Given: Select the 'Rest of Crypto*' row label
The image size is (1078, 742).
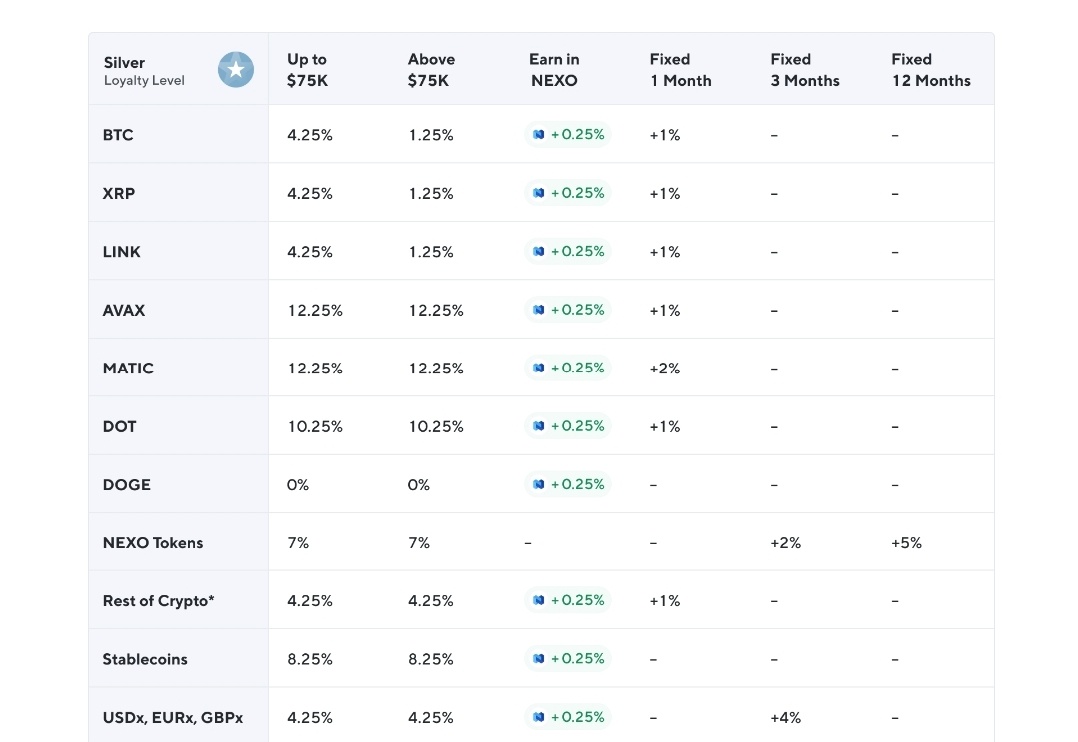Looking at the screenshot, I should coord(159,600).
